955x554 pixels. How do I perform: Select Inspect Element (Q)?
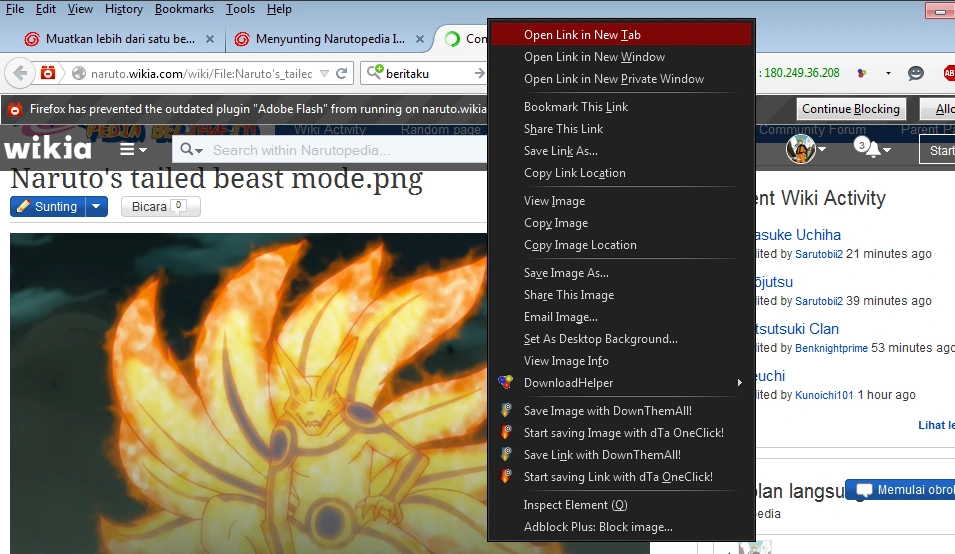coord(621,504)
